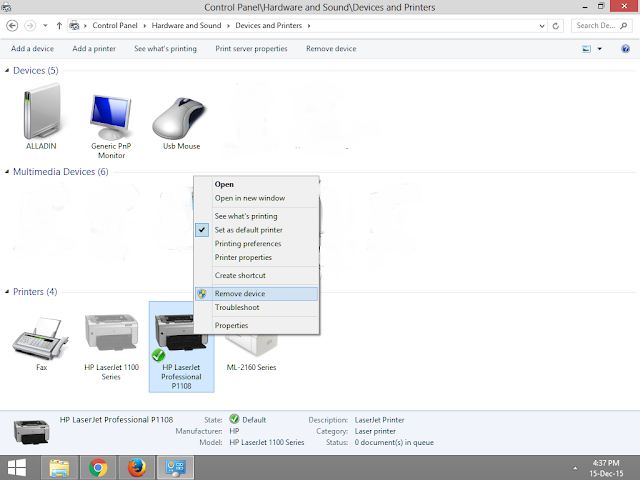Open Google Chrome from the taskbar

tap(98, 467)
